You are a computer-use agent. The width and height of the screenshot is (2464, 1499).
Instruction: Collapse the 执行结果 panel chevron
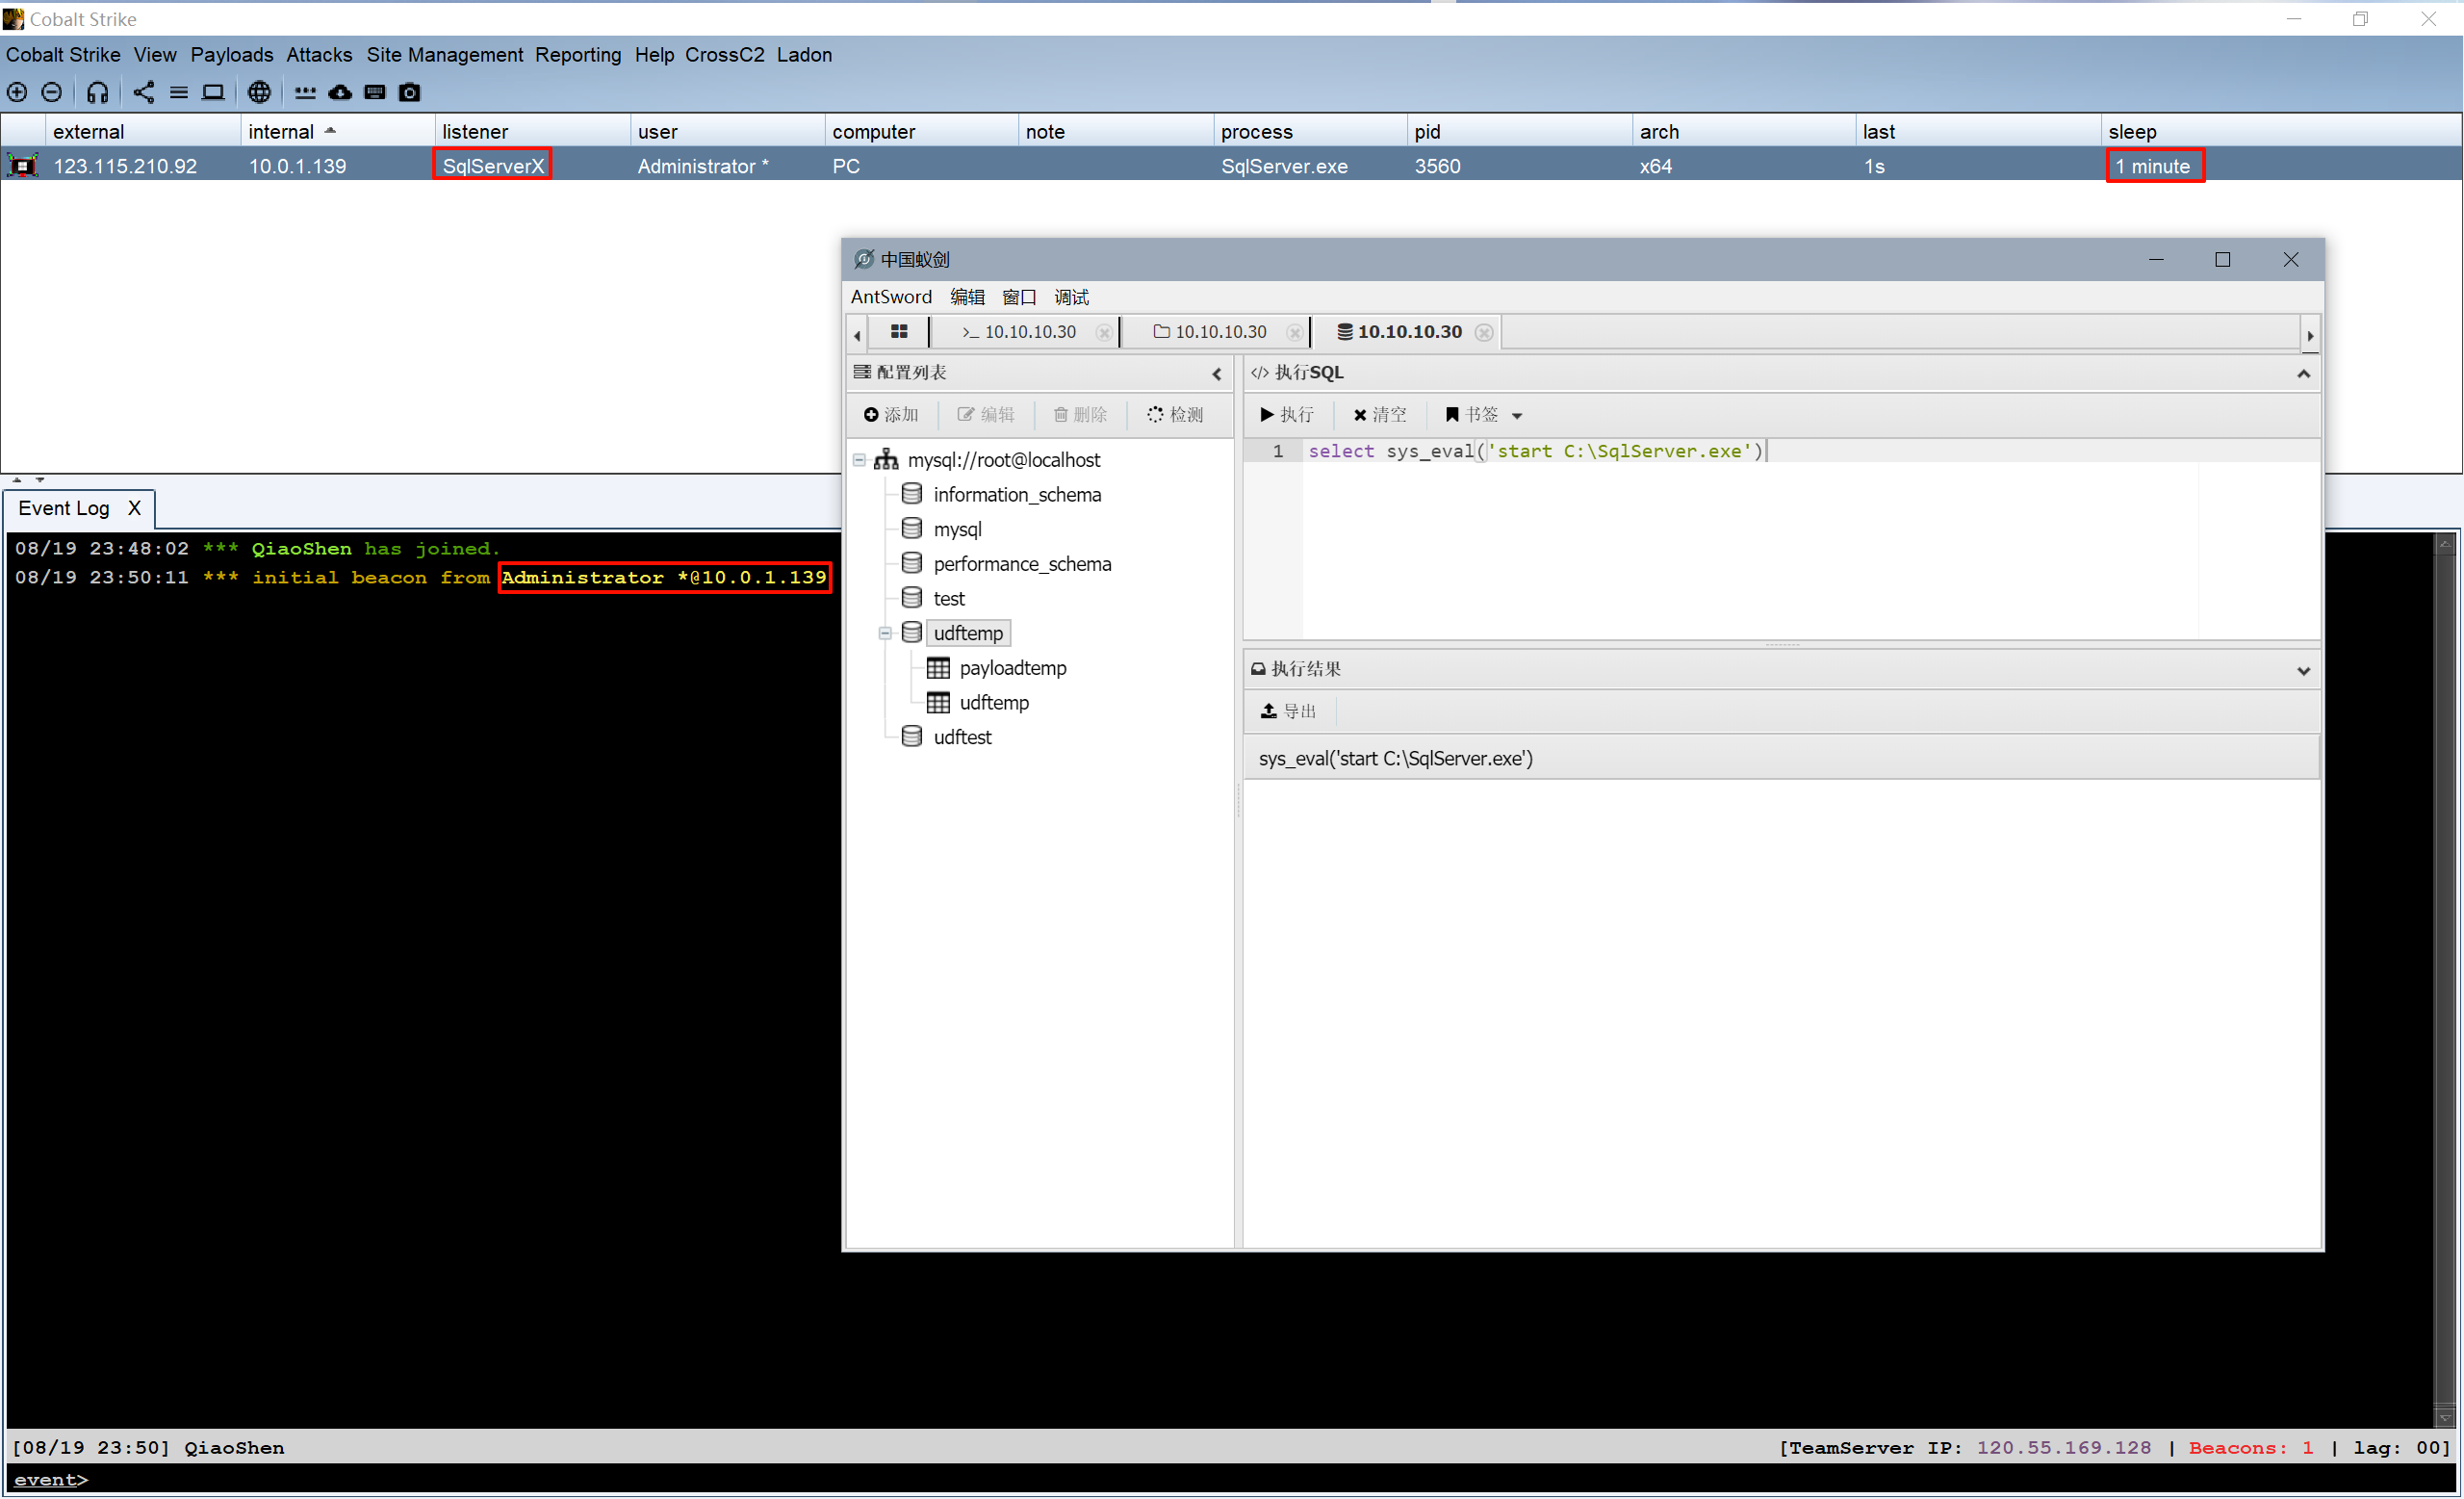pos(2303,671)
